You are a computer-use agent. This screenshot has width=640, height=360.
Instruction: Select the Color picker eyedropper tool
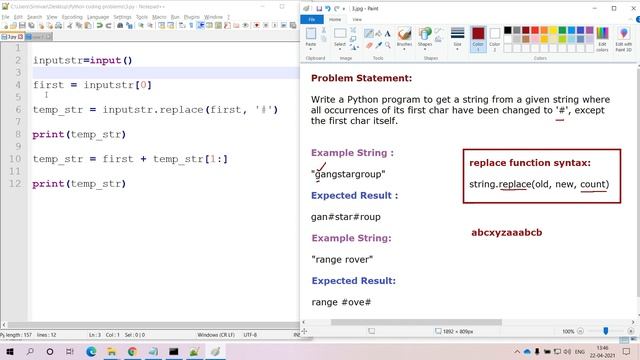pyautogui.click(x=378, y=45)
